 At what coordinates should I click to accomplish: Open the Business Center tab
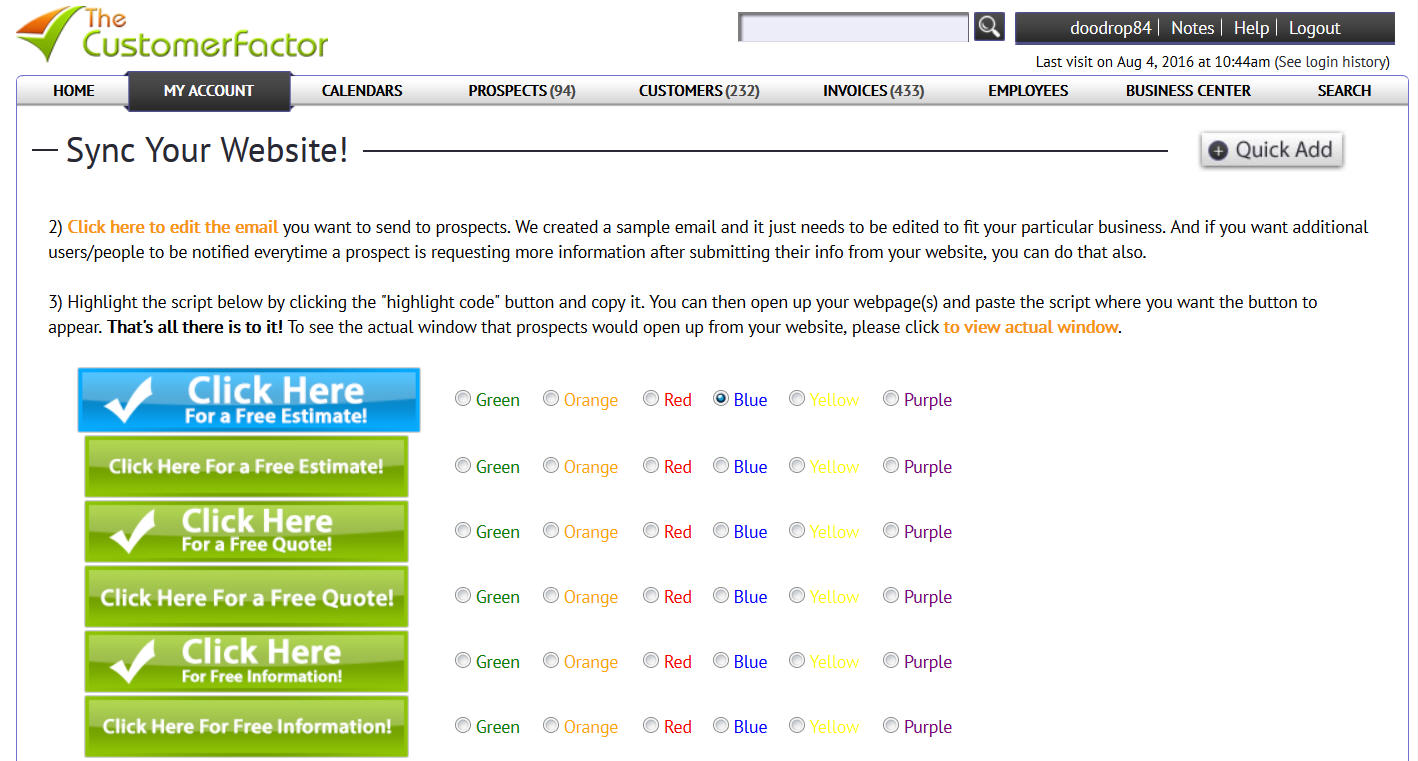[x=1188, y=91]
